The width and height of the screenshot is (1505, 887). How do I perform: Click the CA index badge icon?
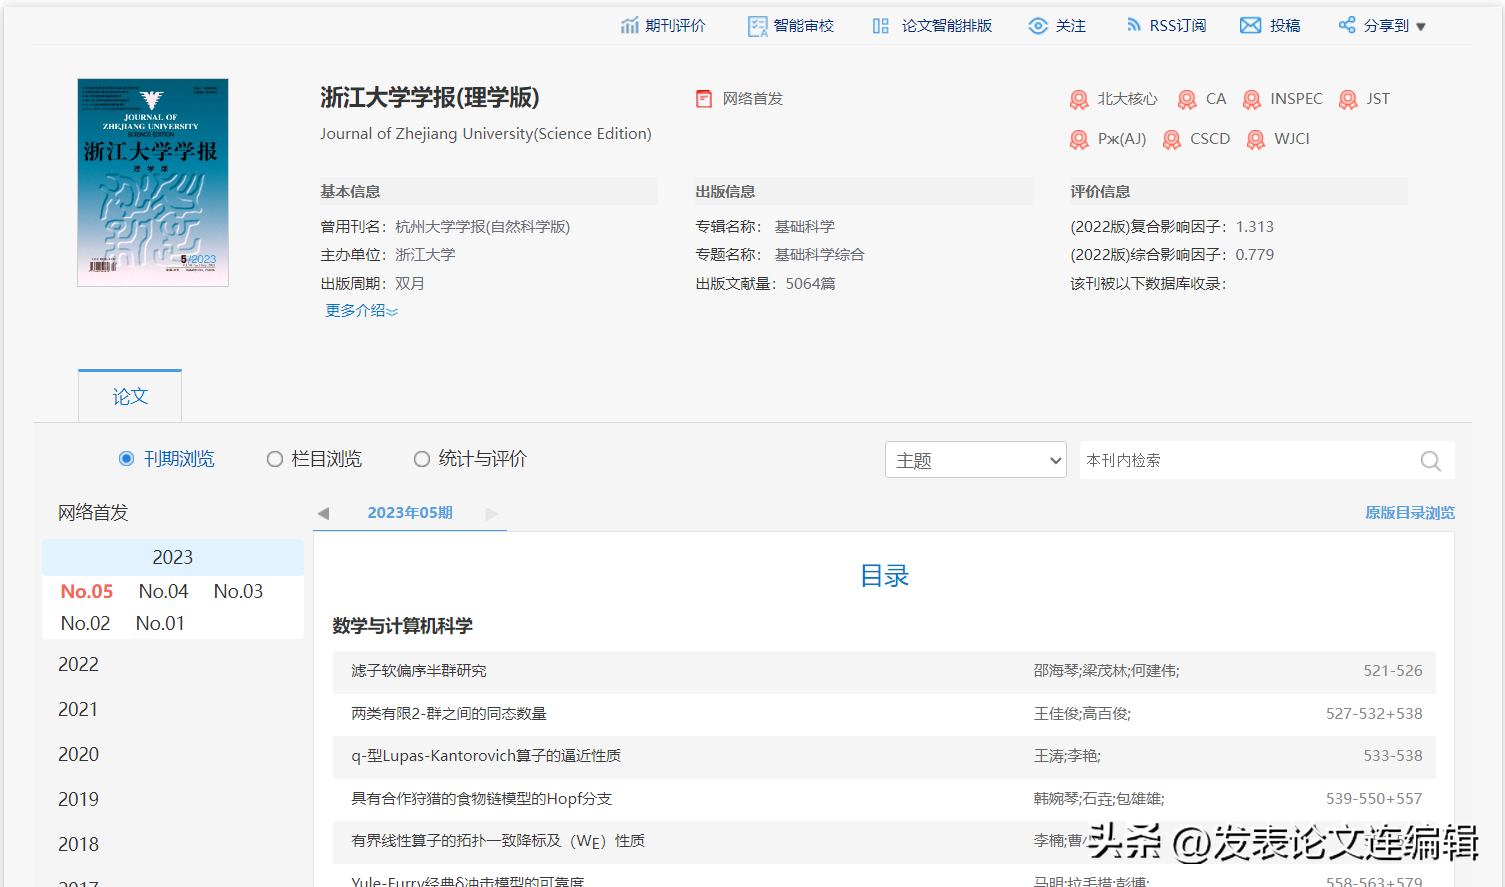[1187, 100]
